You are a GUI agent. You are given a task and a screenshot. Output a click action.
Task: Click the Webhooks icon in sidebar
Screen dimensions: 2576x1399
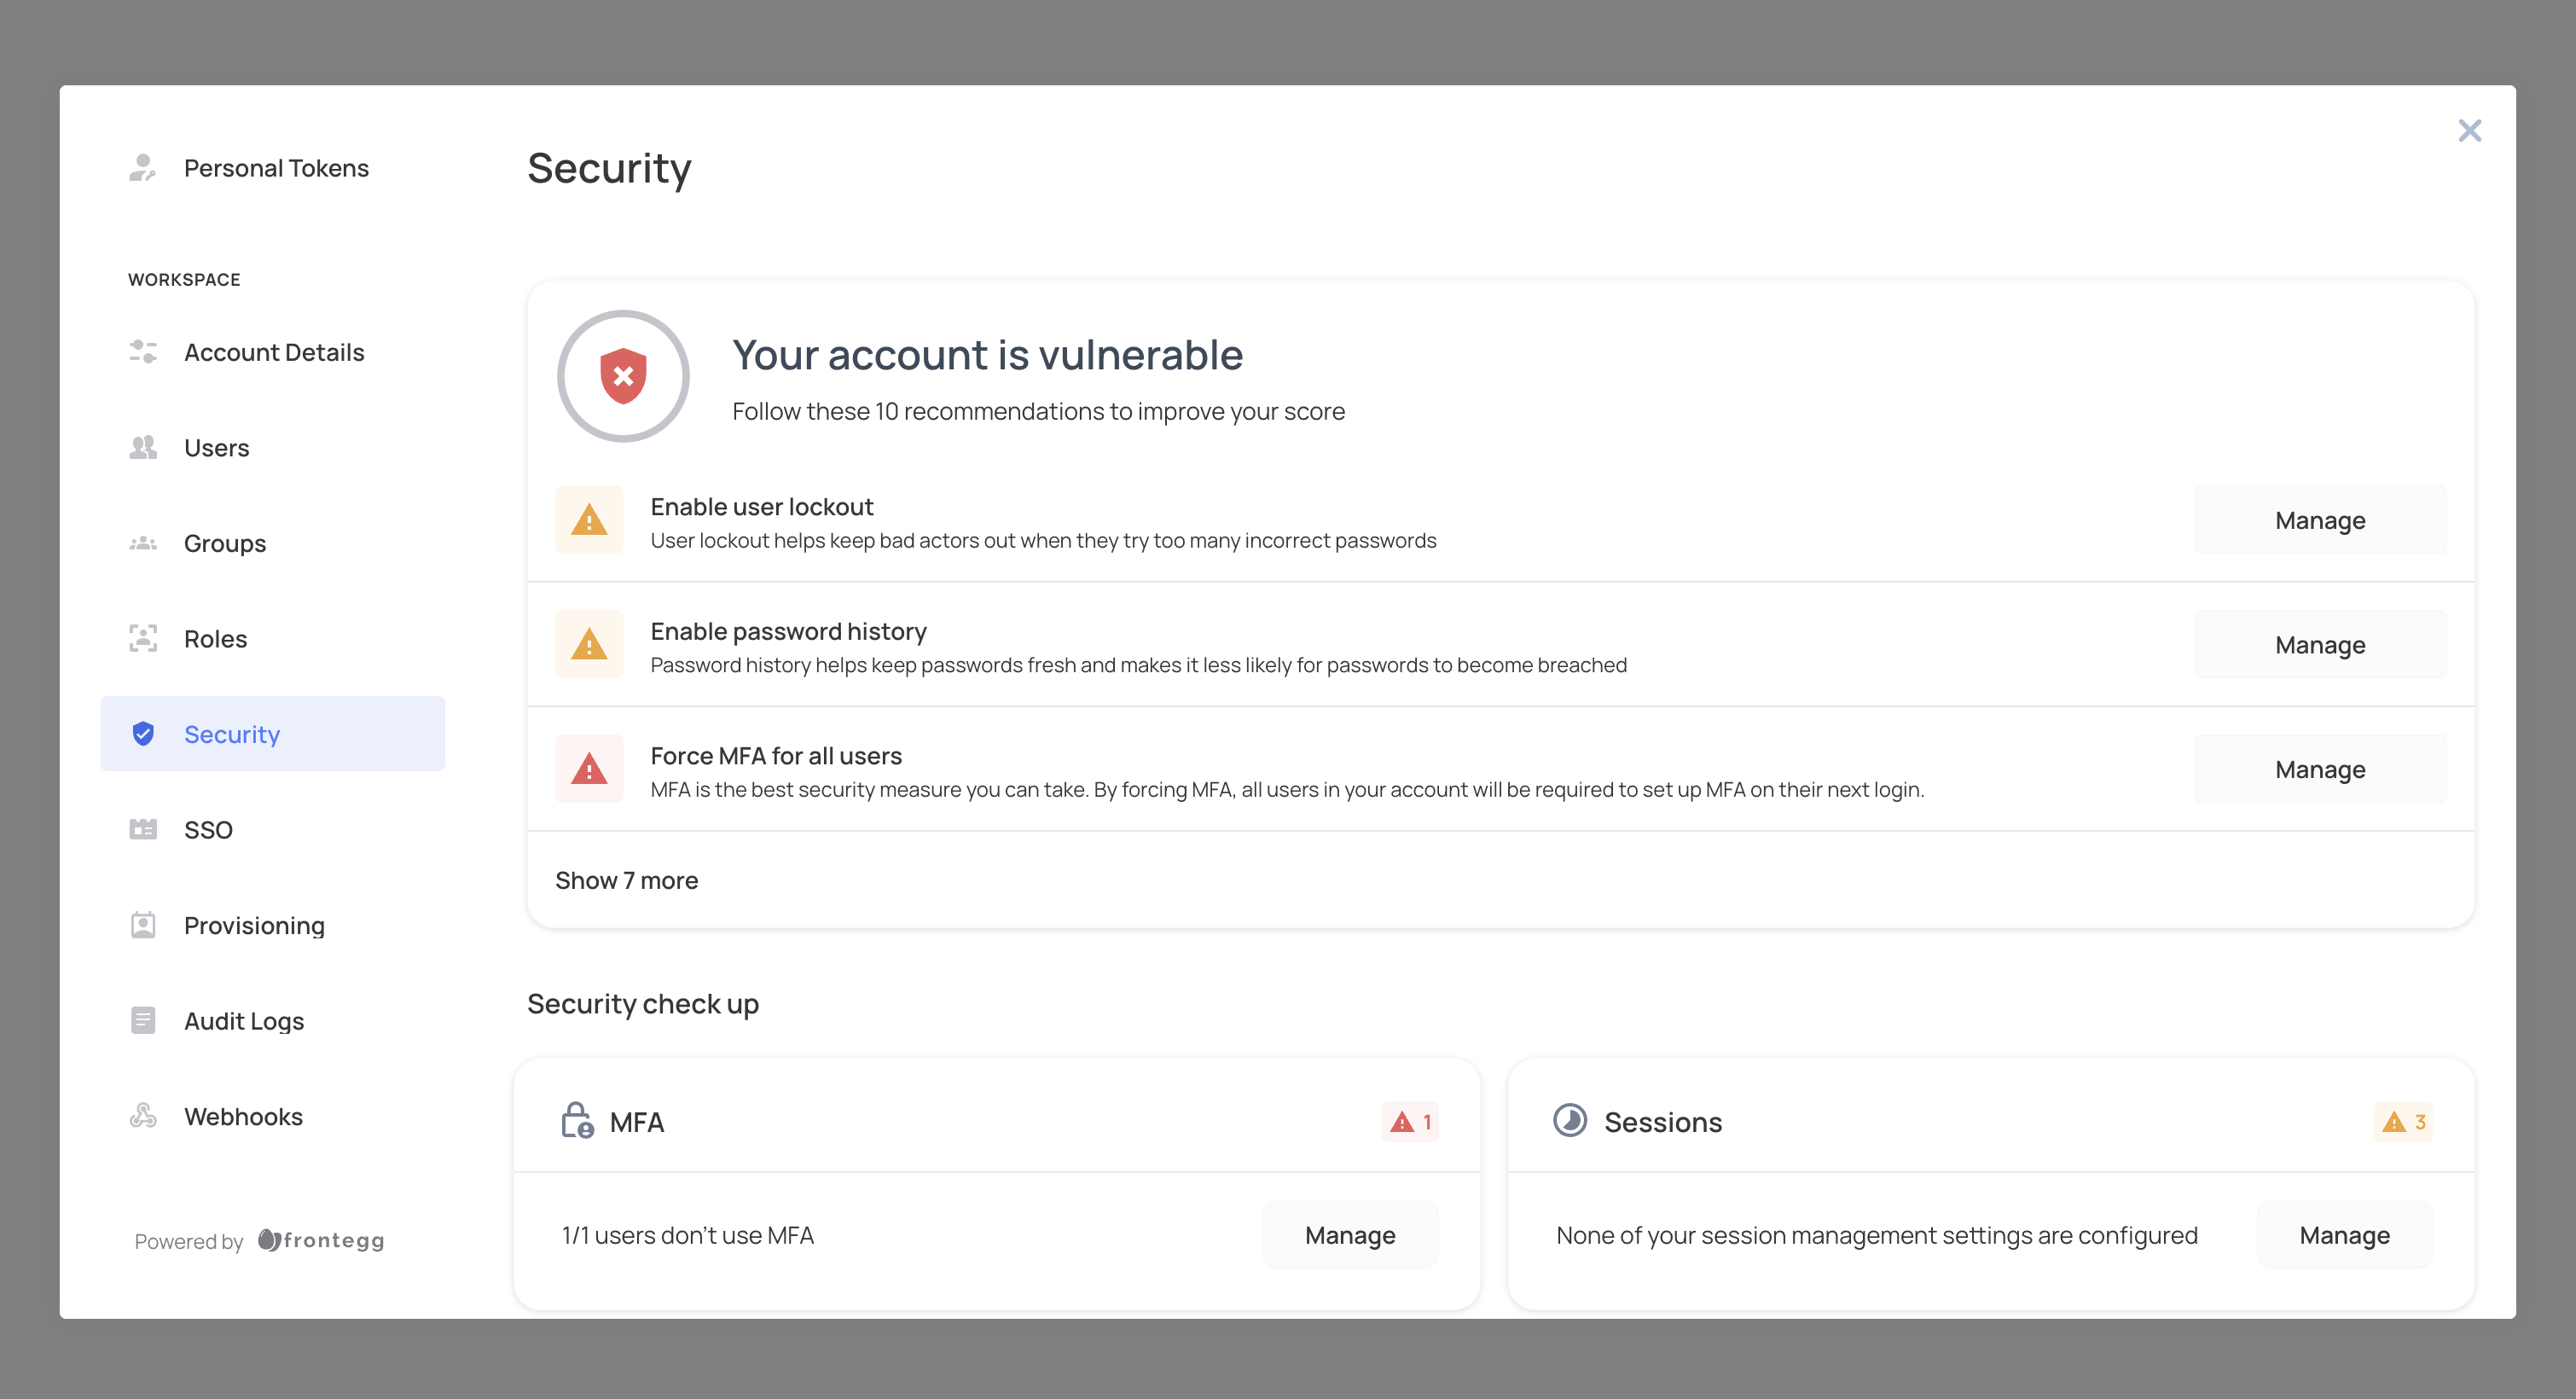(x=142, y=1116)
